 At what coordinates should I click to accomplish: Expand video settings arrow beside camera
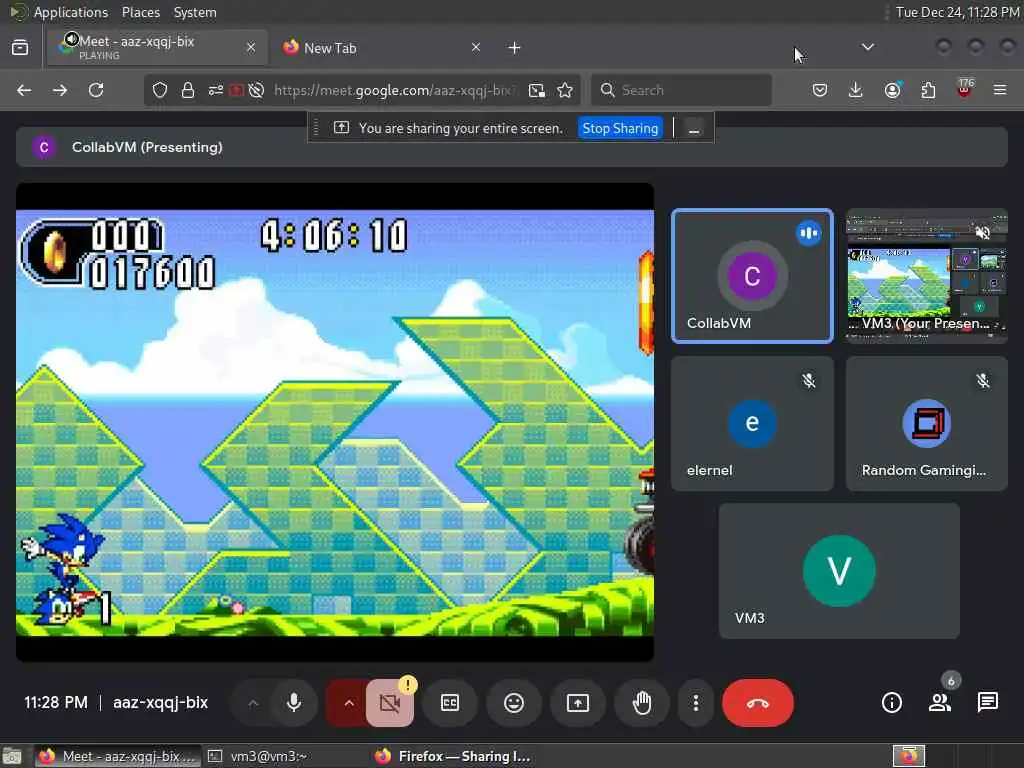(349, 703)
